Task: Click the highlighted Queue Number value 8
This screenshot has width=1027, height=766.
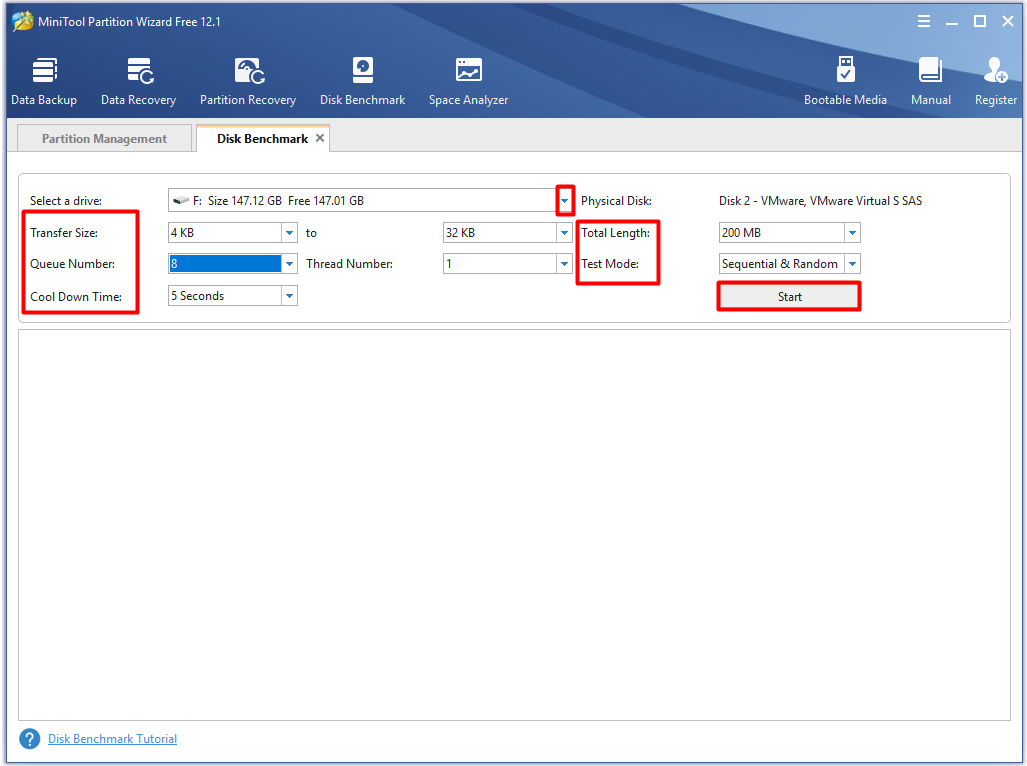Action: click(225, 264)
